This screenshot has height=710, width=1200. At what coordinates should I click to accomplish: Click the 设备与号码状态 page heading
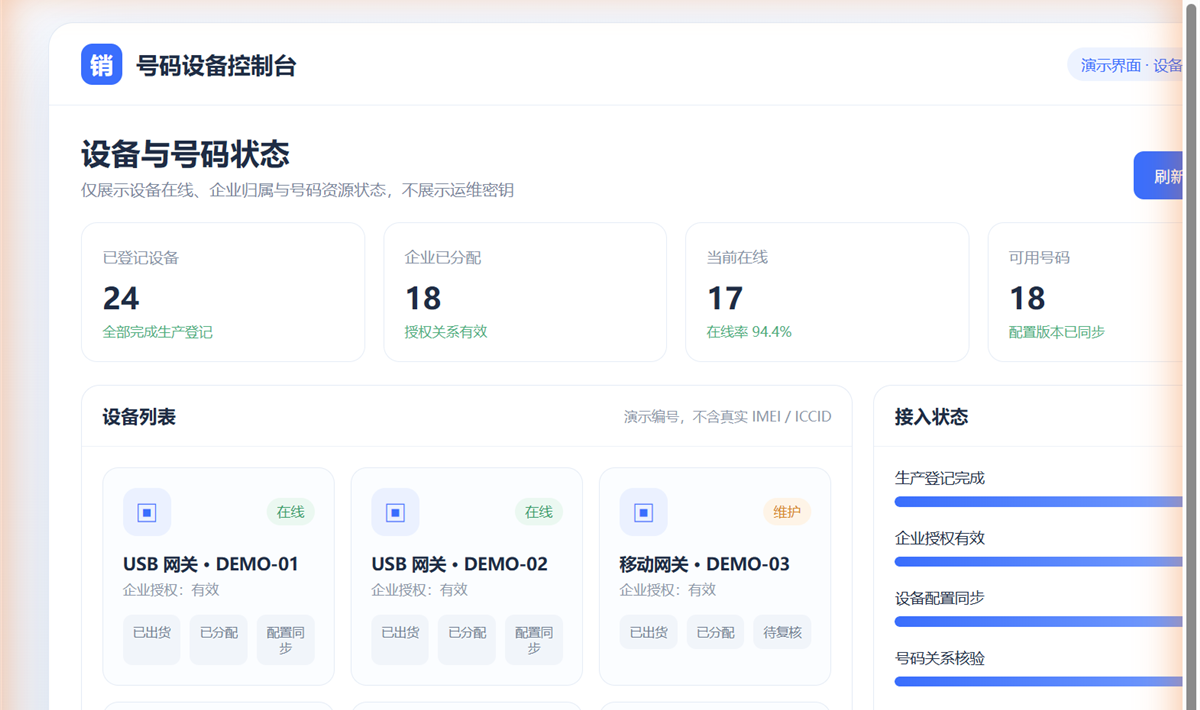(186, 155)
